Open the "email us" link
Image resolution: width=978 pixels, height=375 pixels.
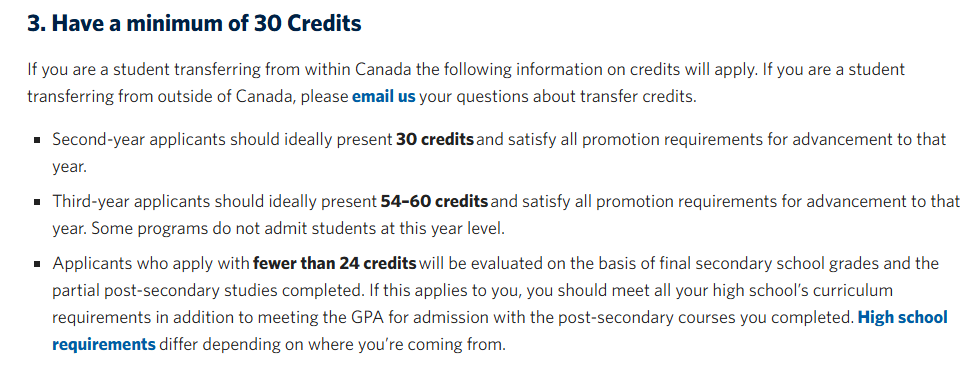point(384,97)
